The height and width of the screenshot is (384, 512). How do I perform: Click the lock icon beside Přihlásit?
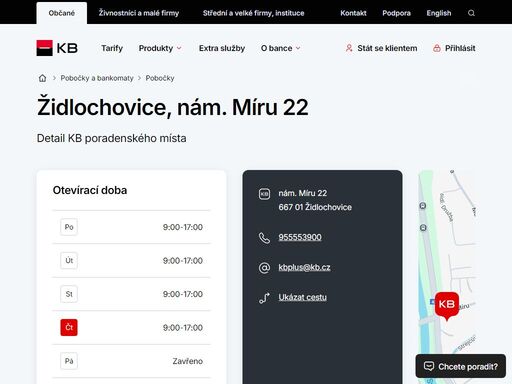[x=437, y=48]
